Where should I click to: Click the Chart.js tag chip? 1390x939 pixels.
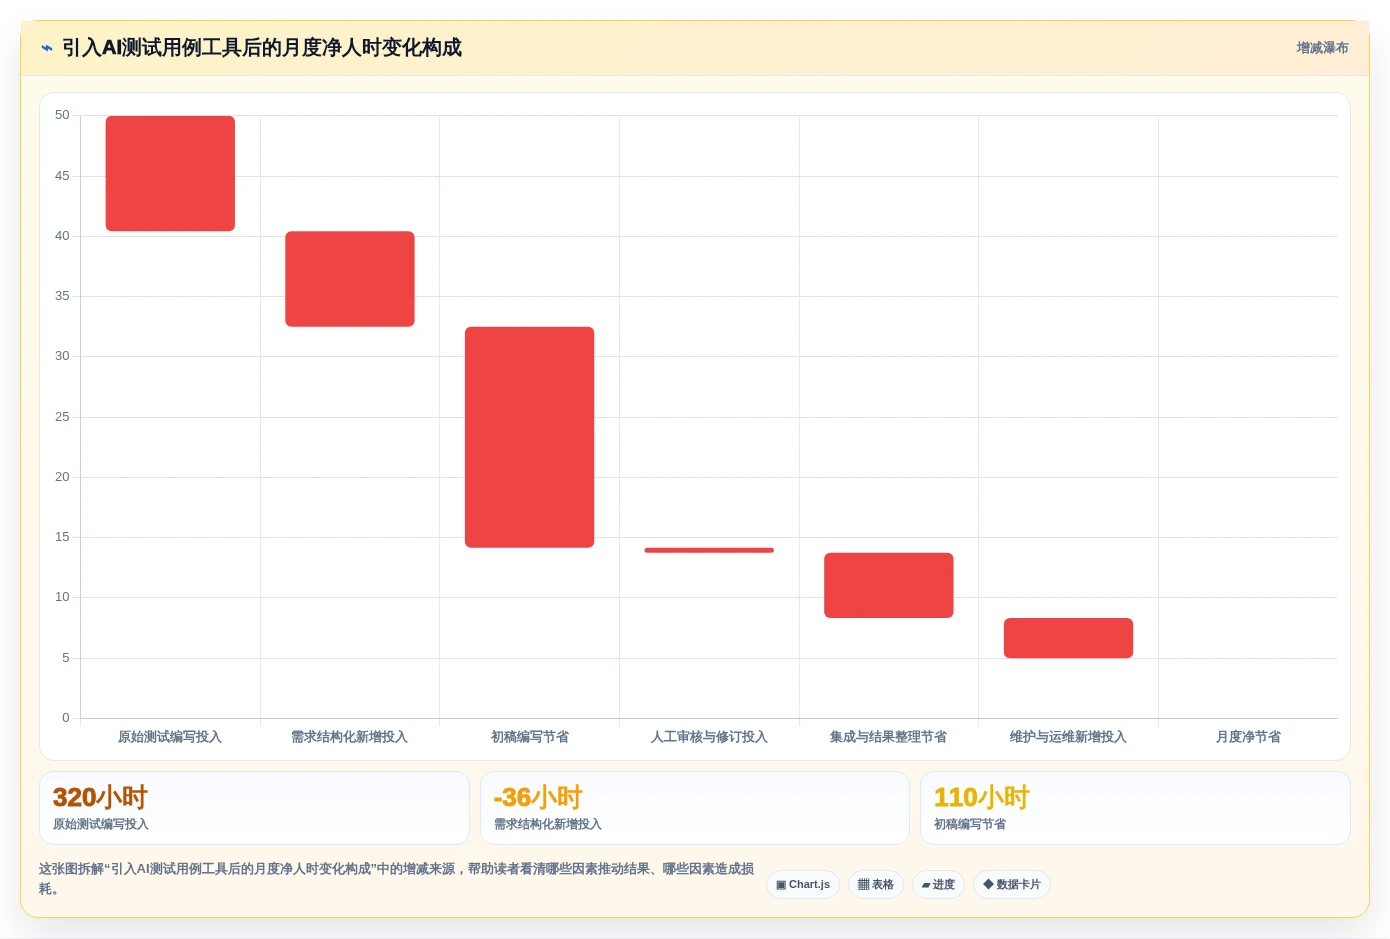pos(803,884)
